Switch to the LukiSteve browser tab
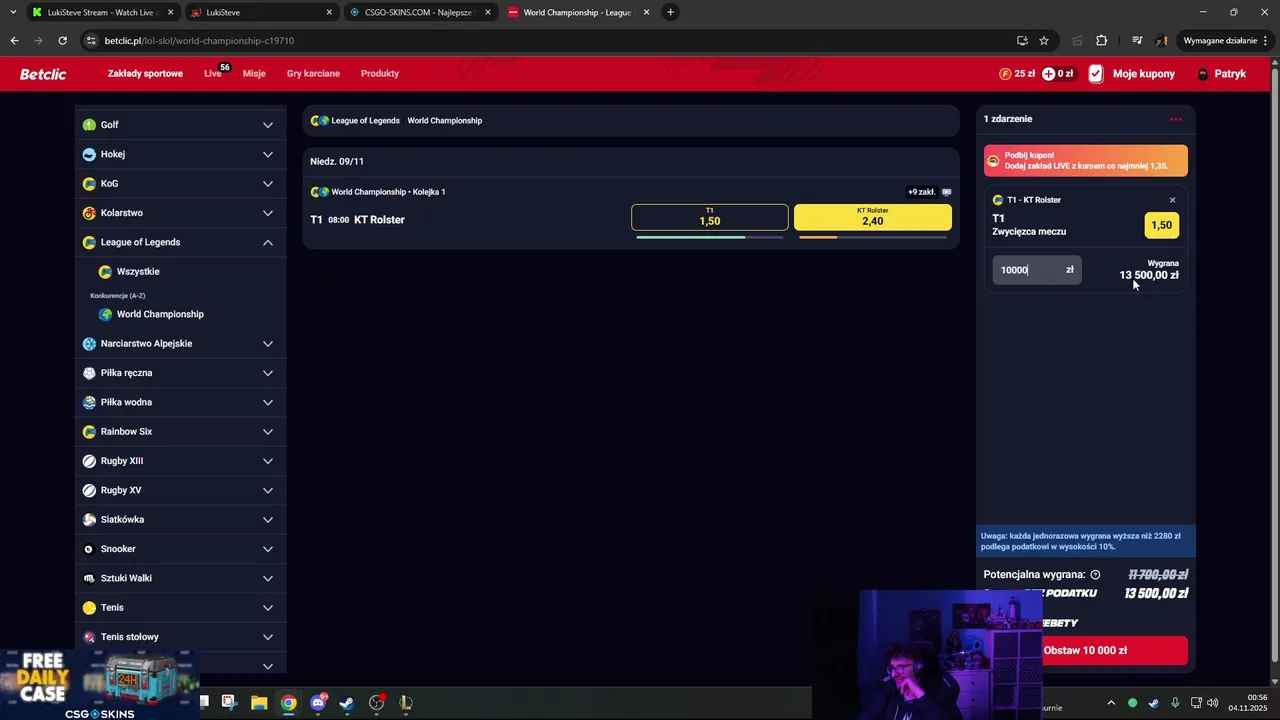This screenshot has height=720, width=1280. [261, 12]
